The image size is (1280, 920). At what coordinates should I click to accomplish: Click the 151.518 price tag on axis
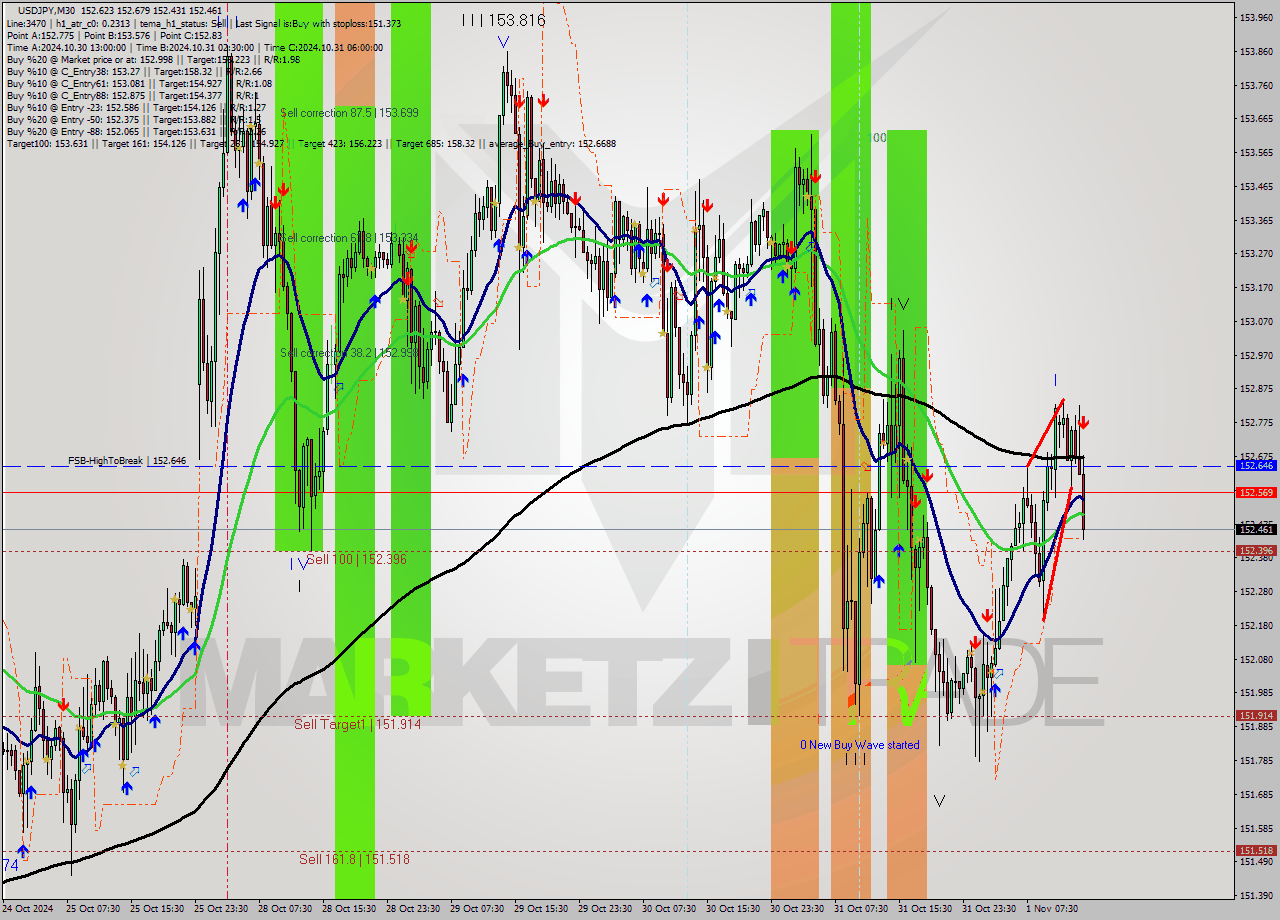(1256, 851)
